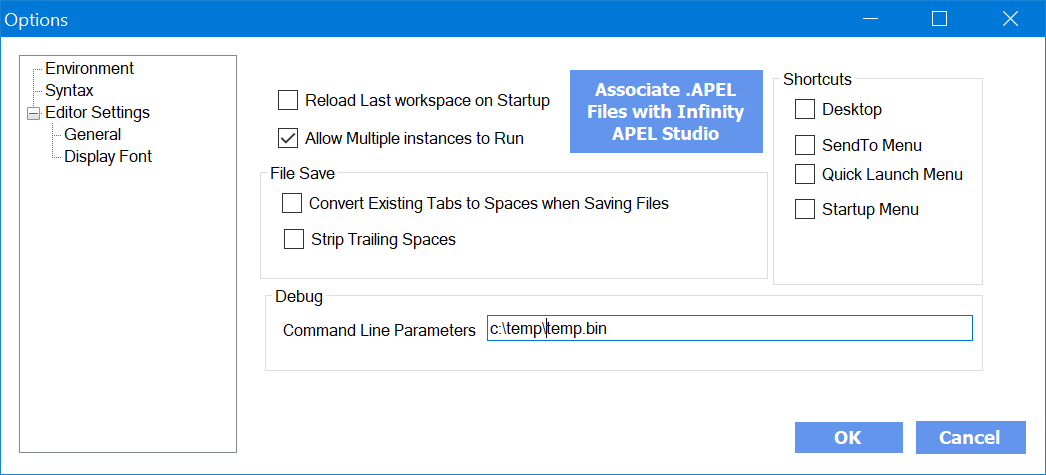Check Convert Existing Tabs to Spaces option

[292, 204]
